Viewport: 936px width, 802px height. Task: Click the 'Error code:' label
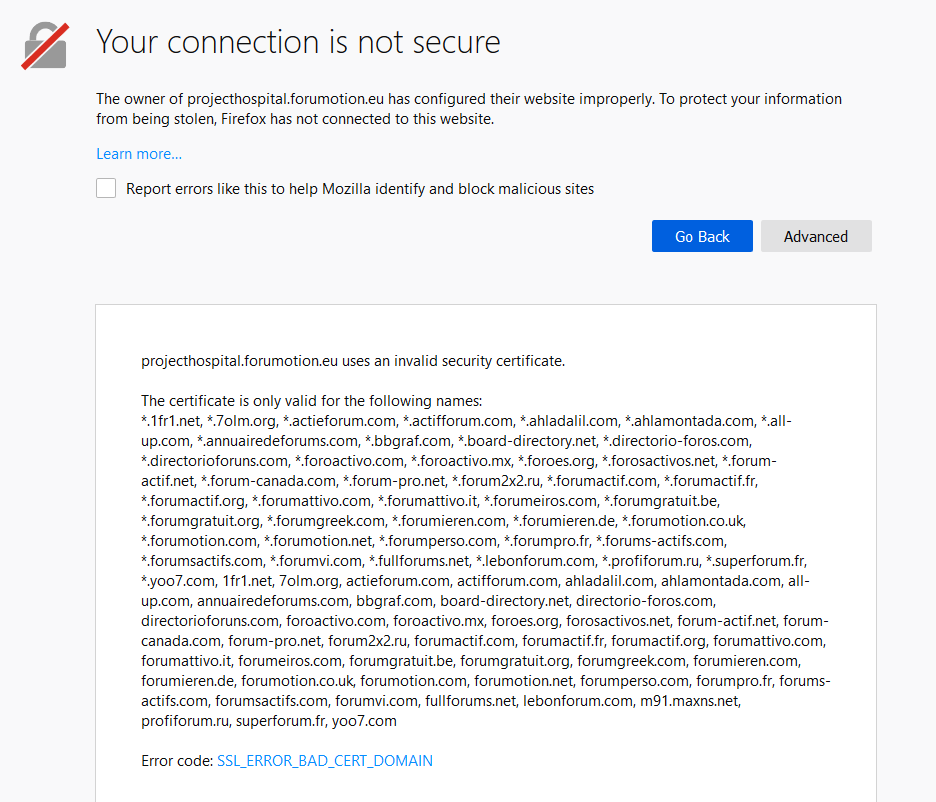click(x=177, y=761)
